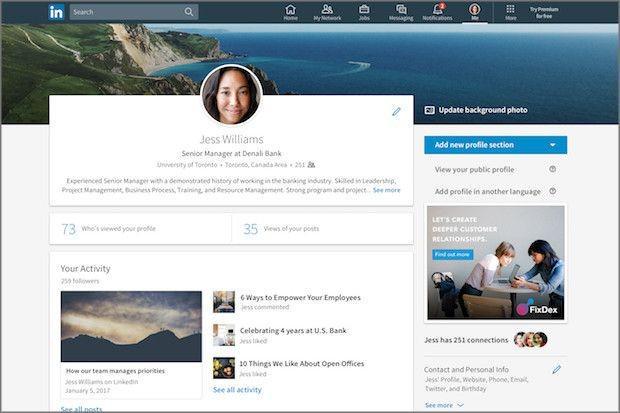Open the My Network icon
Viewport: 620px width, 413px height.
[x=327, y=9]
